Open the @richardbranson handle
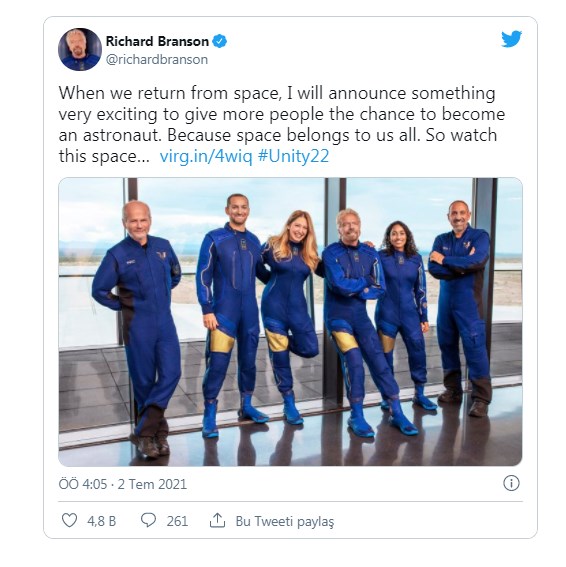The width and height of the screenshot is (566, 567). [x=157, y=59]
